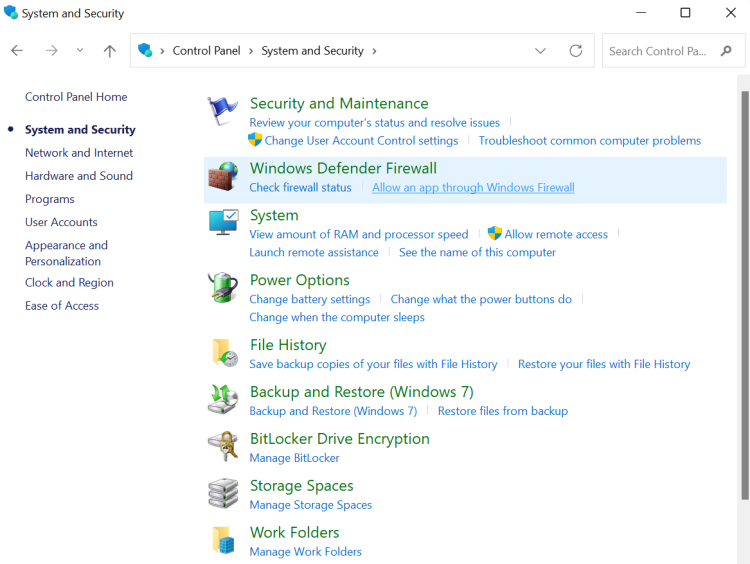Click the Backup and Restore drive icon
The height and width of the screenshot is (564, 750).
tap(223, 399)
